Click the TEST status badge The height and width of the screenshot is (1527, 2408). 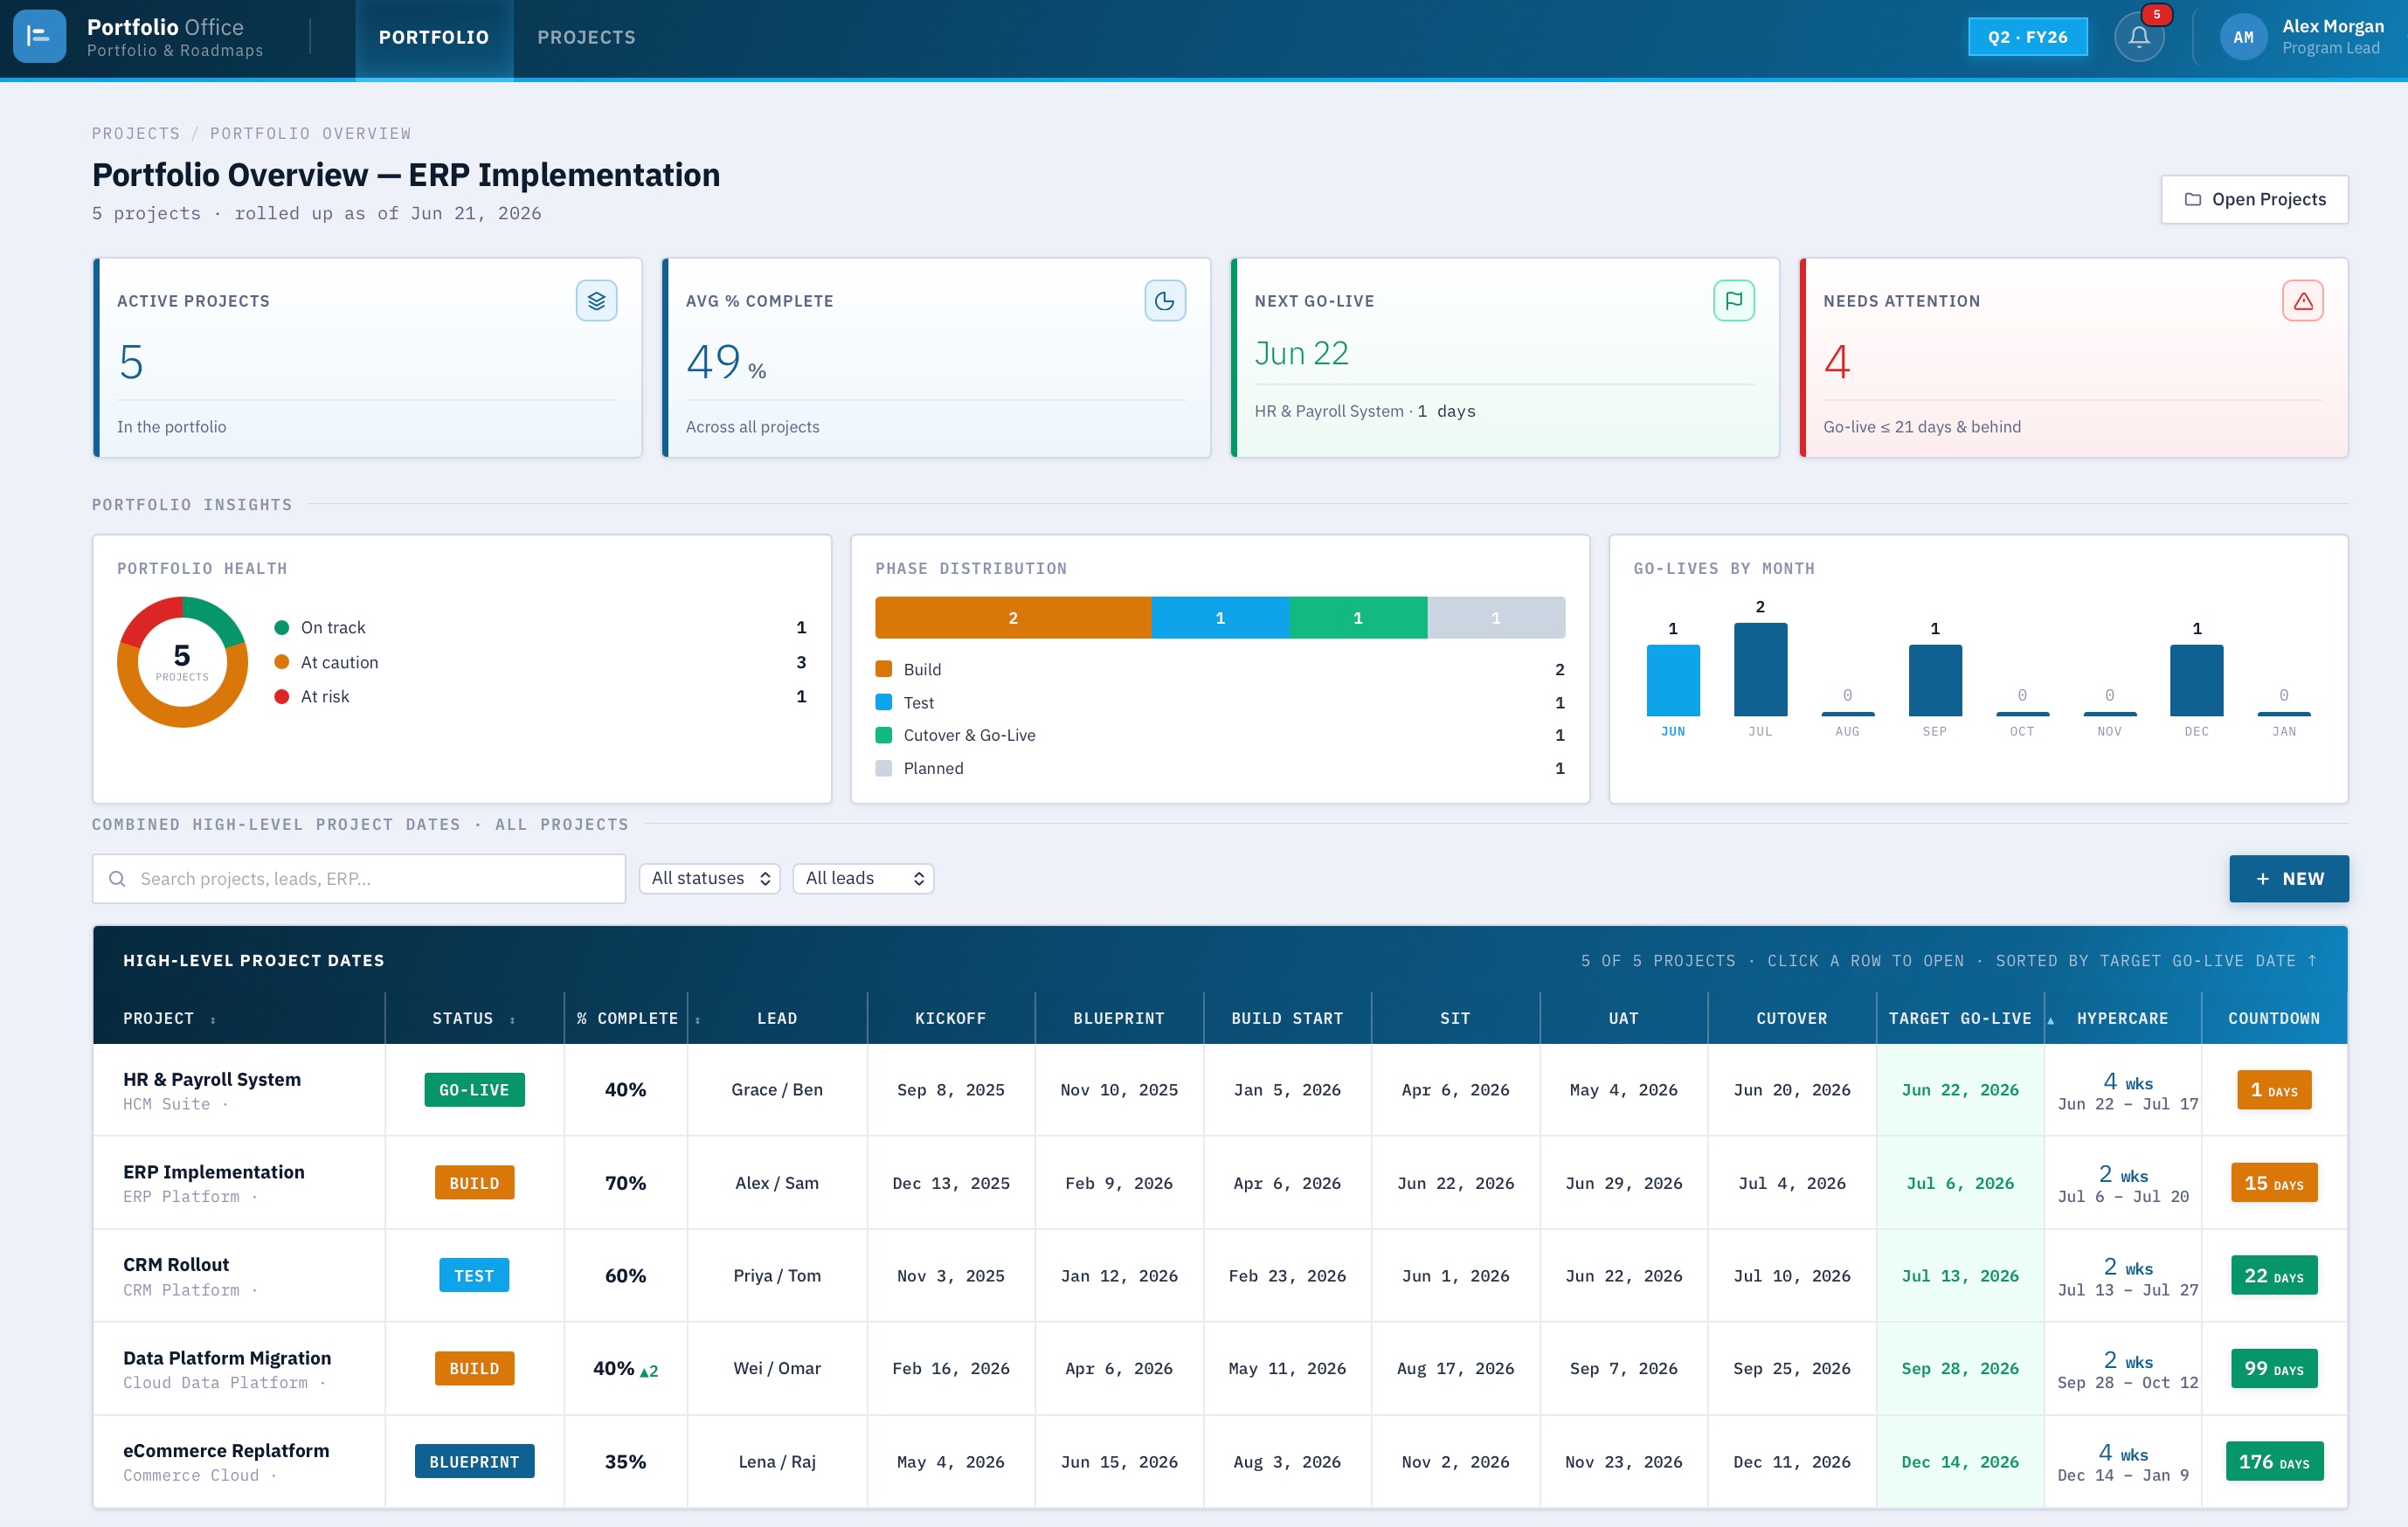coord(474,1276)
